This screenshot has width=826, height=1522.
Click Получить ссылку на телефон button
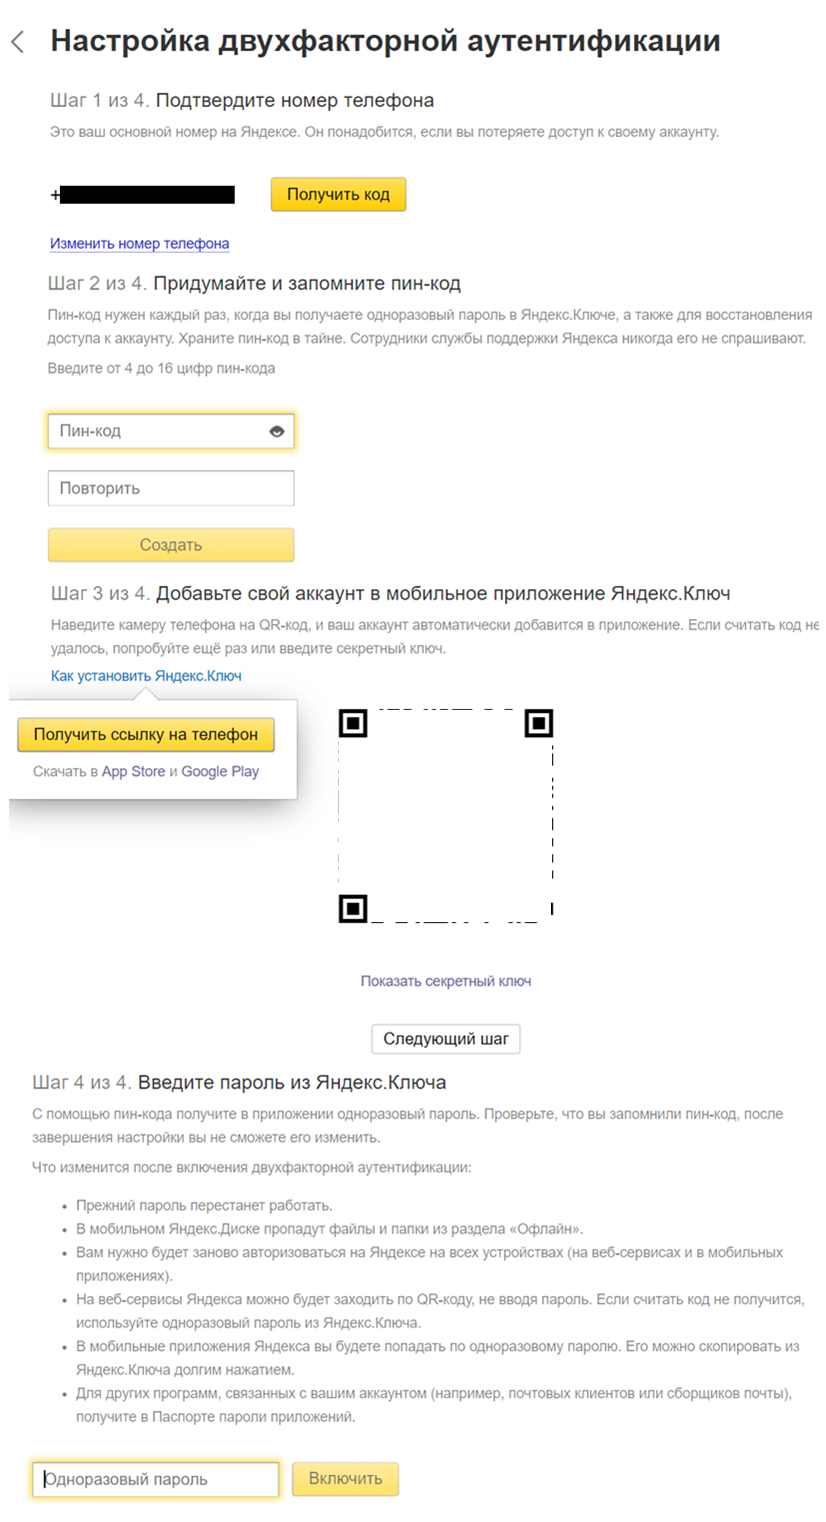coord(146,734)
